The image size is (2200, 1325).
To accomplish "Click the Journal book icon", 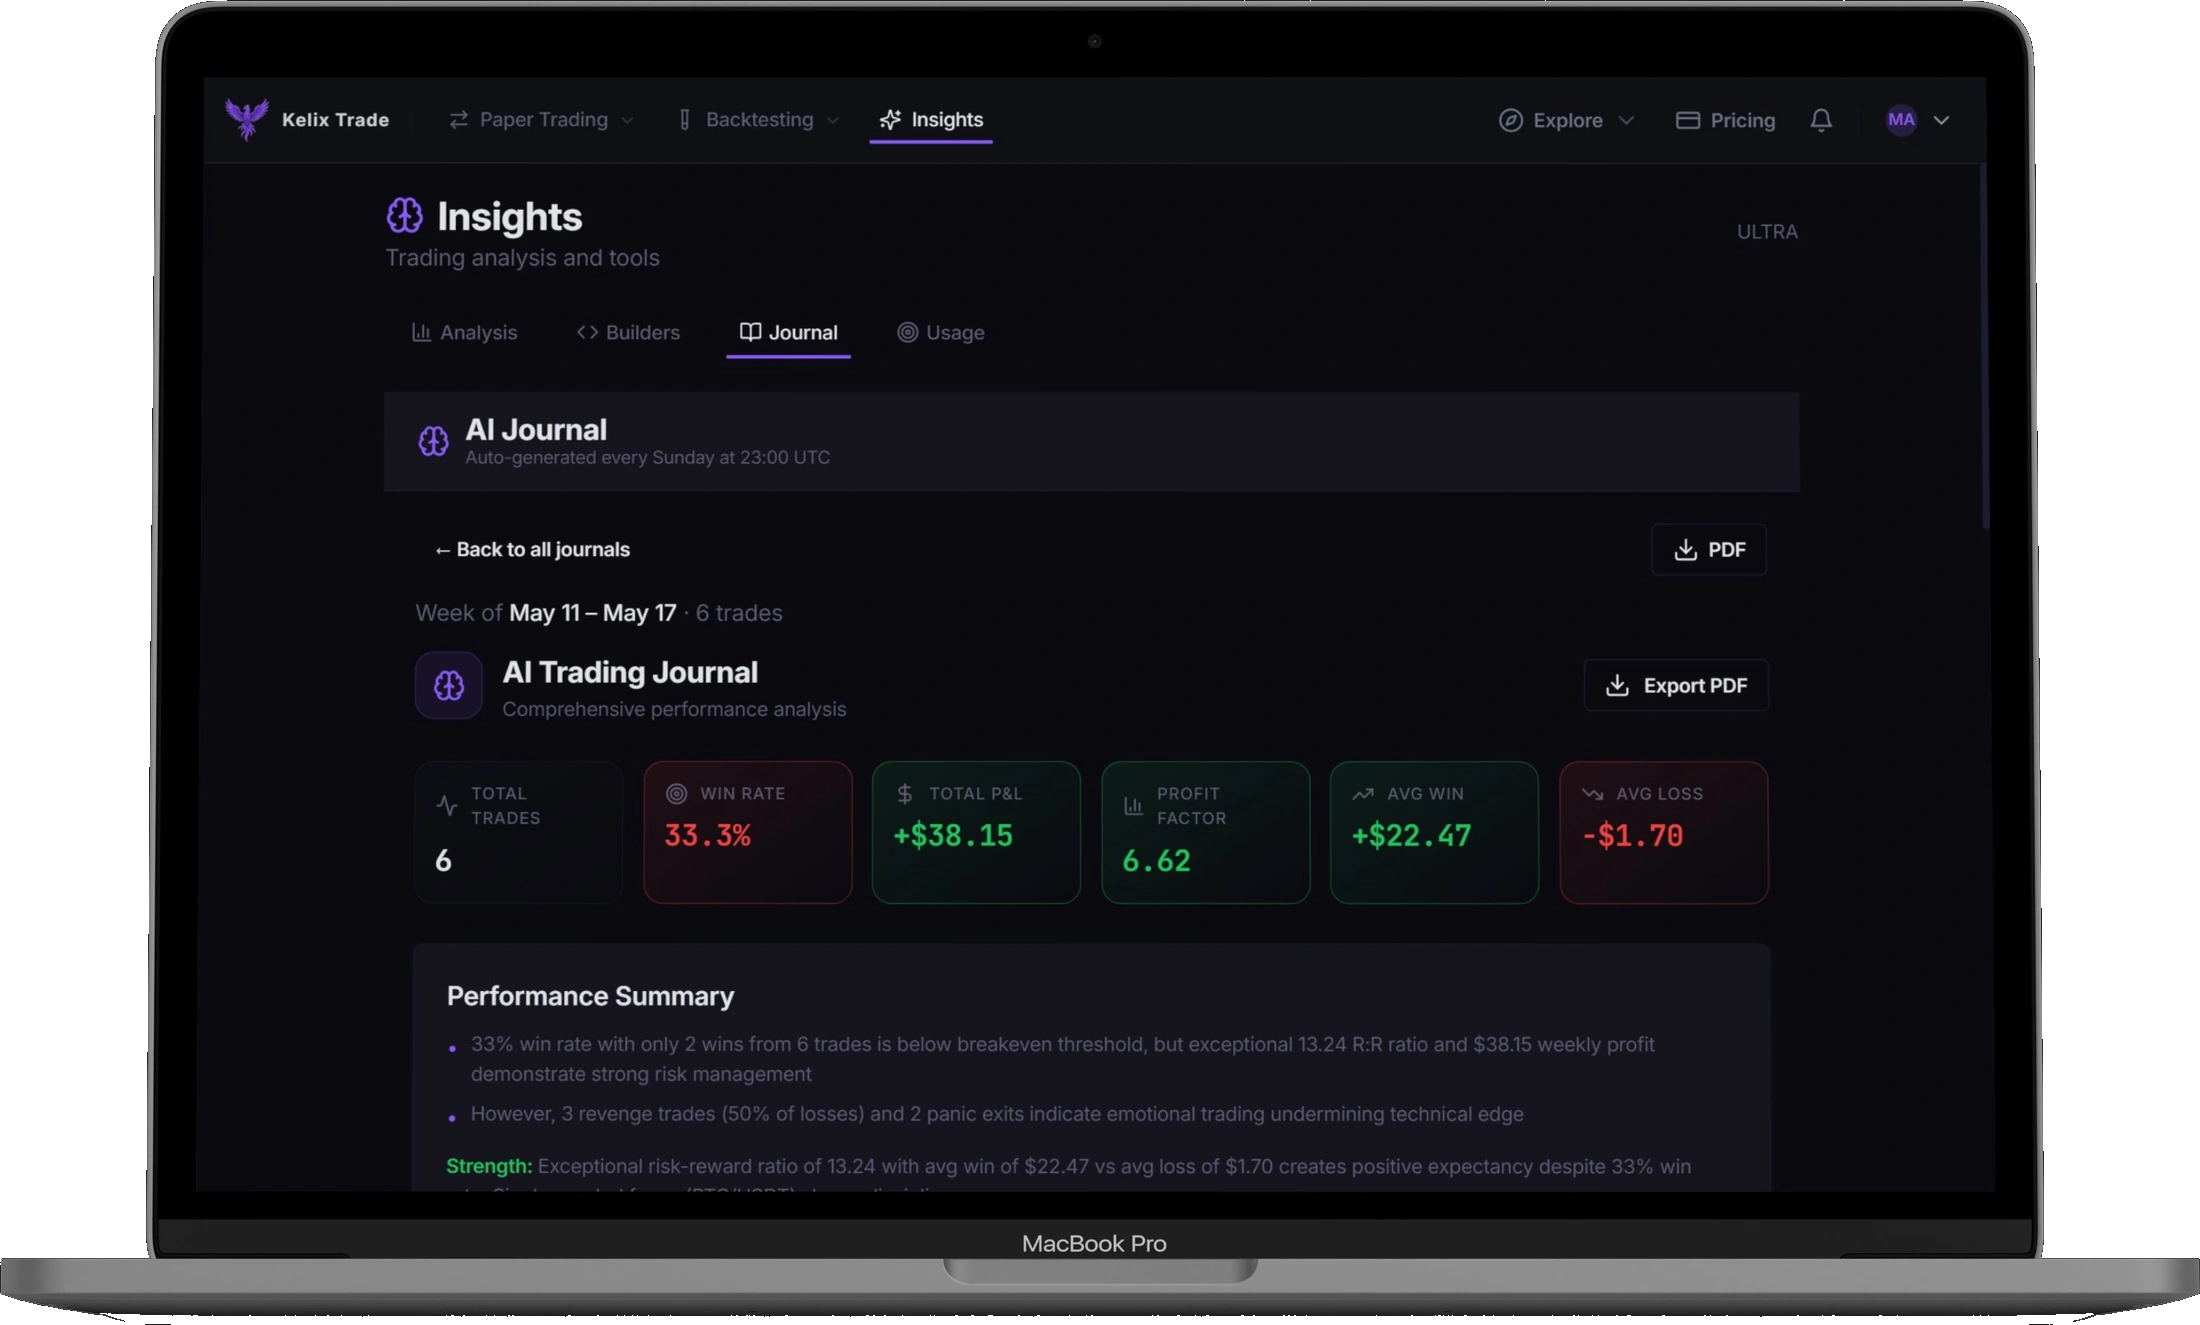I will click(750, 332).
